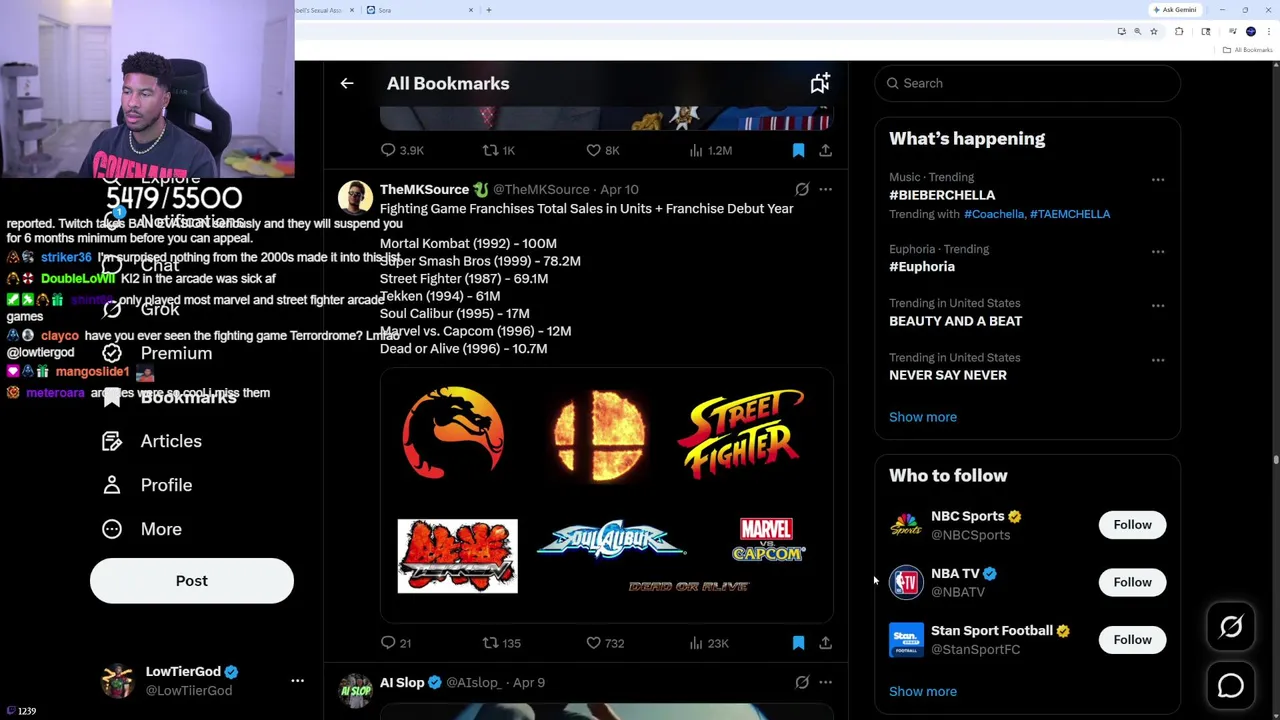Open the Chrome profile avatar
The width and height of the screenshot is (1280, 720).
tap(1251, 32)
